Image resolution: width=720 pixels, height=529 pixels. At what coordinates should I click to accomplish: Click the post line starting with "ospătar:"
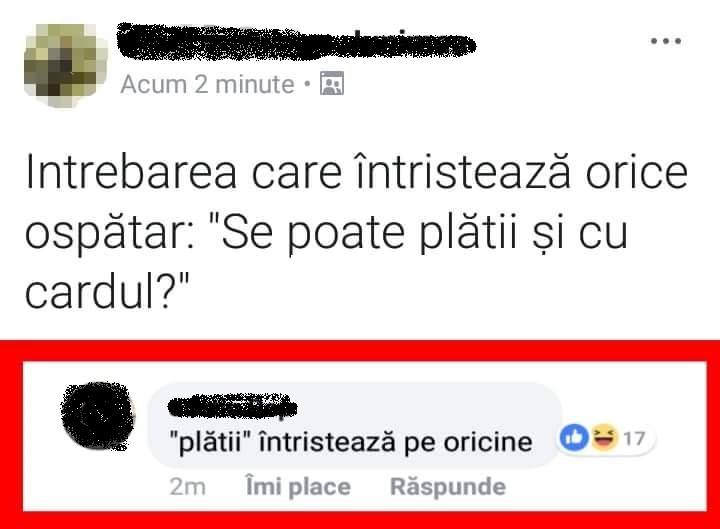tap(326, 233)
